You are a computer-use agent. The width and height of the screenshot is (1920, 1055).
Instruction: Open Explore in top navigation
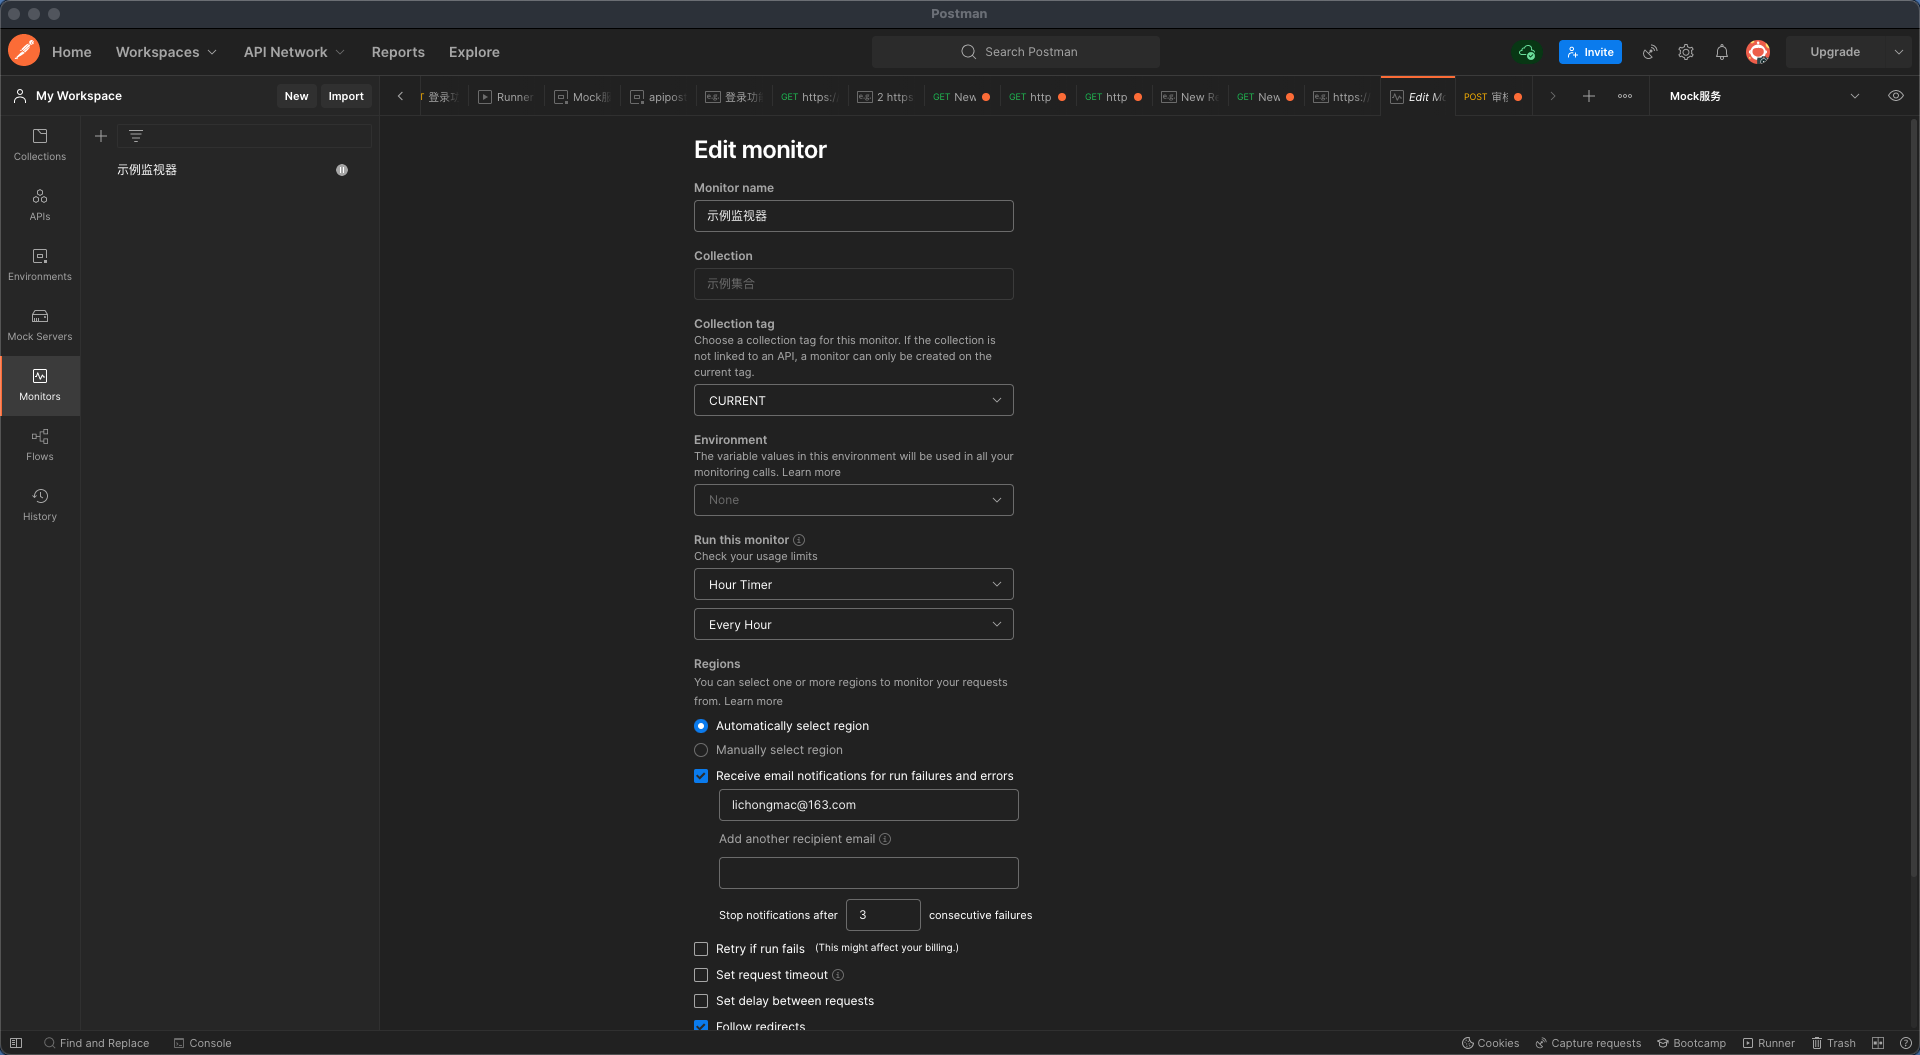click(474, 52)
